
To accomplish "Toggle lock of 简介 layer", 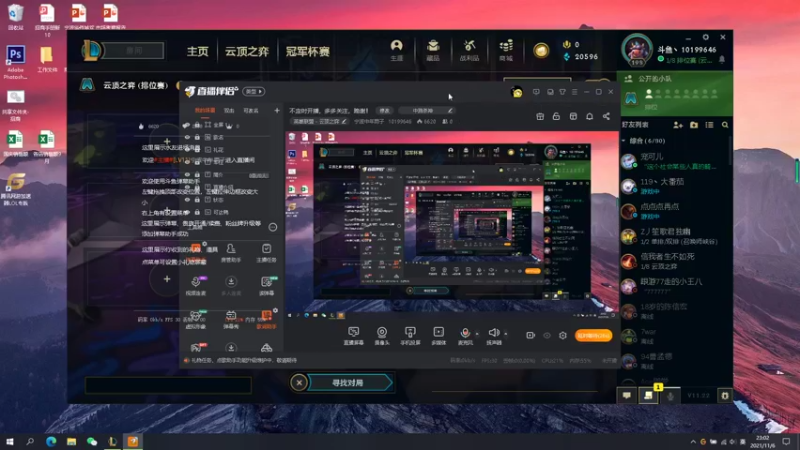I will coord(197,174).
